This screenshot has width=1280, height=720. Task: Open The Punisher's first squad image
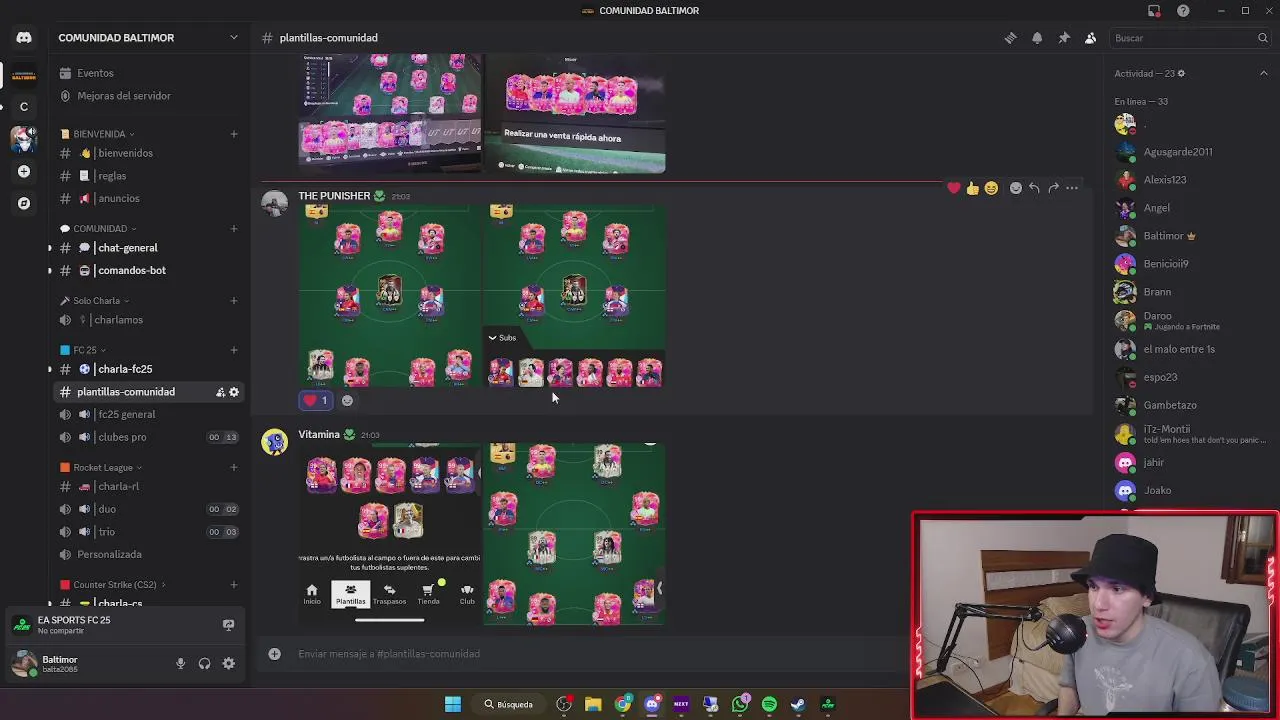tap(390, 296)
